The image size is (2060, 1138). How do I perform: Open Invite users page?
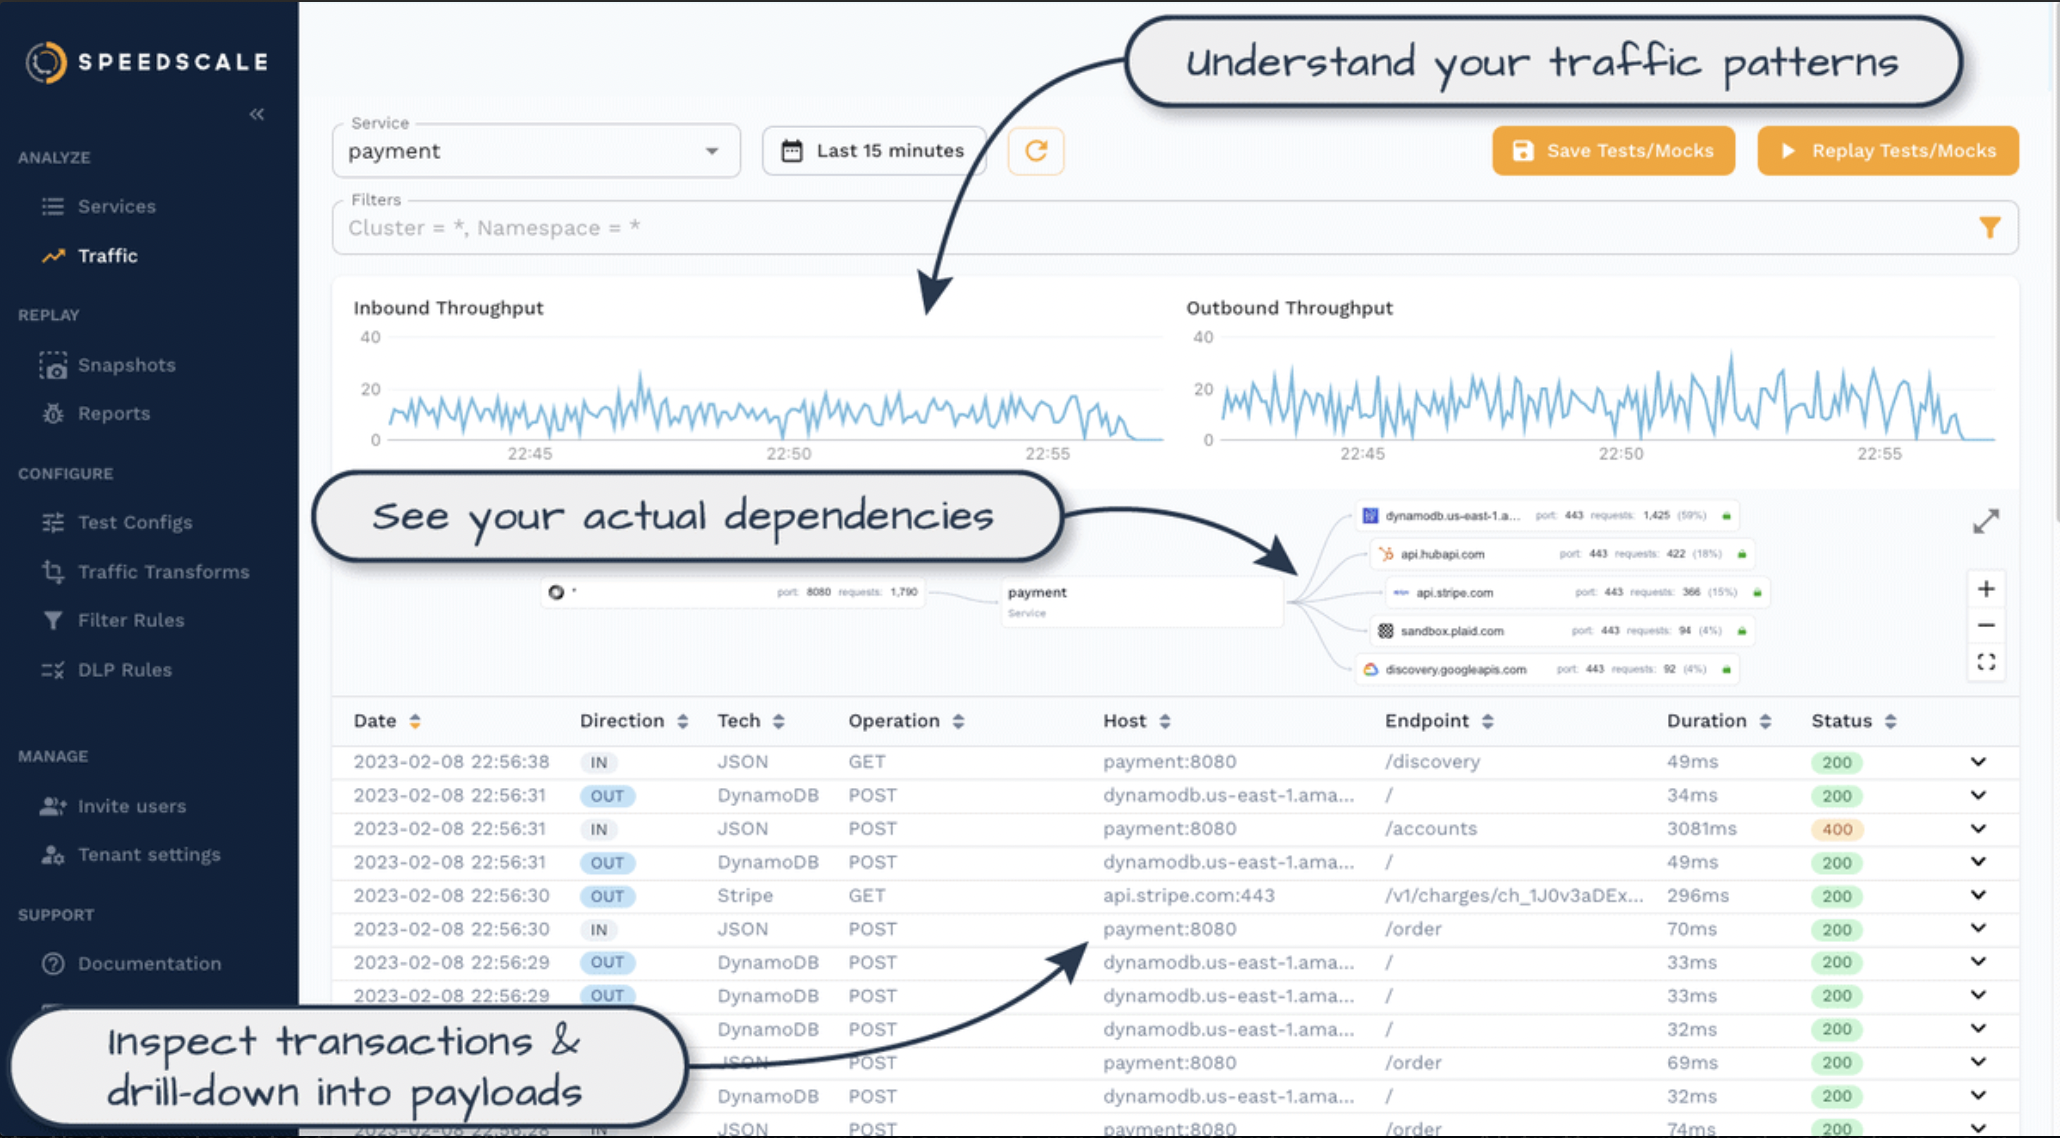point(132,806)
